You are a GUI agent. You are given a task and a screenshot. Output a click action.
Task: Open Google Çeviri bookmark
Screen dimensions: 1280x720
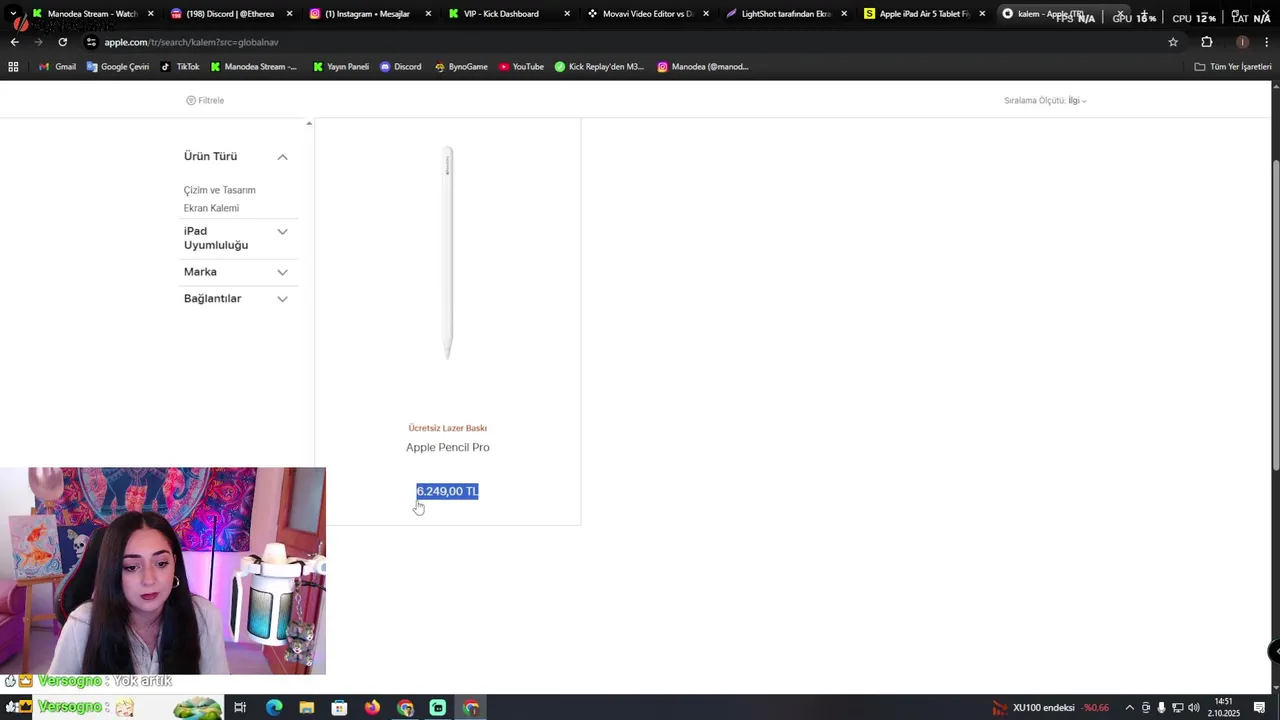pyautogui.click(x=118, y=67)
